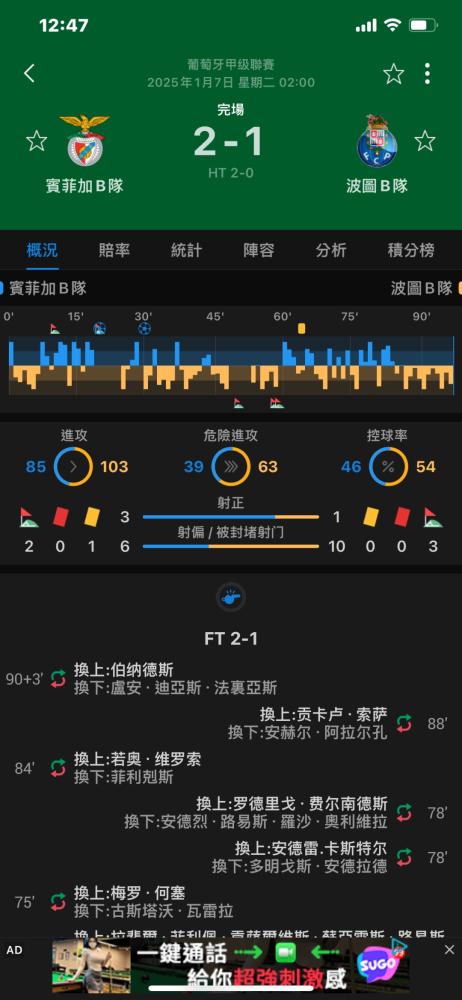Screen dimensions: 462x1000
Task: Tap the 進攻 attack circular gauge
Action: (73, 467)
